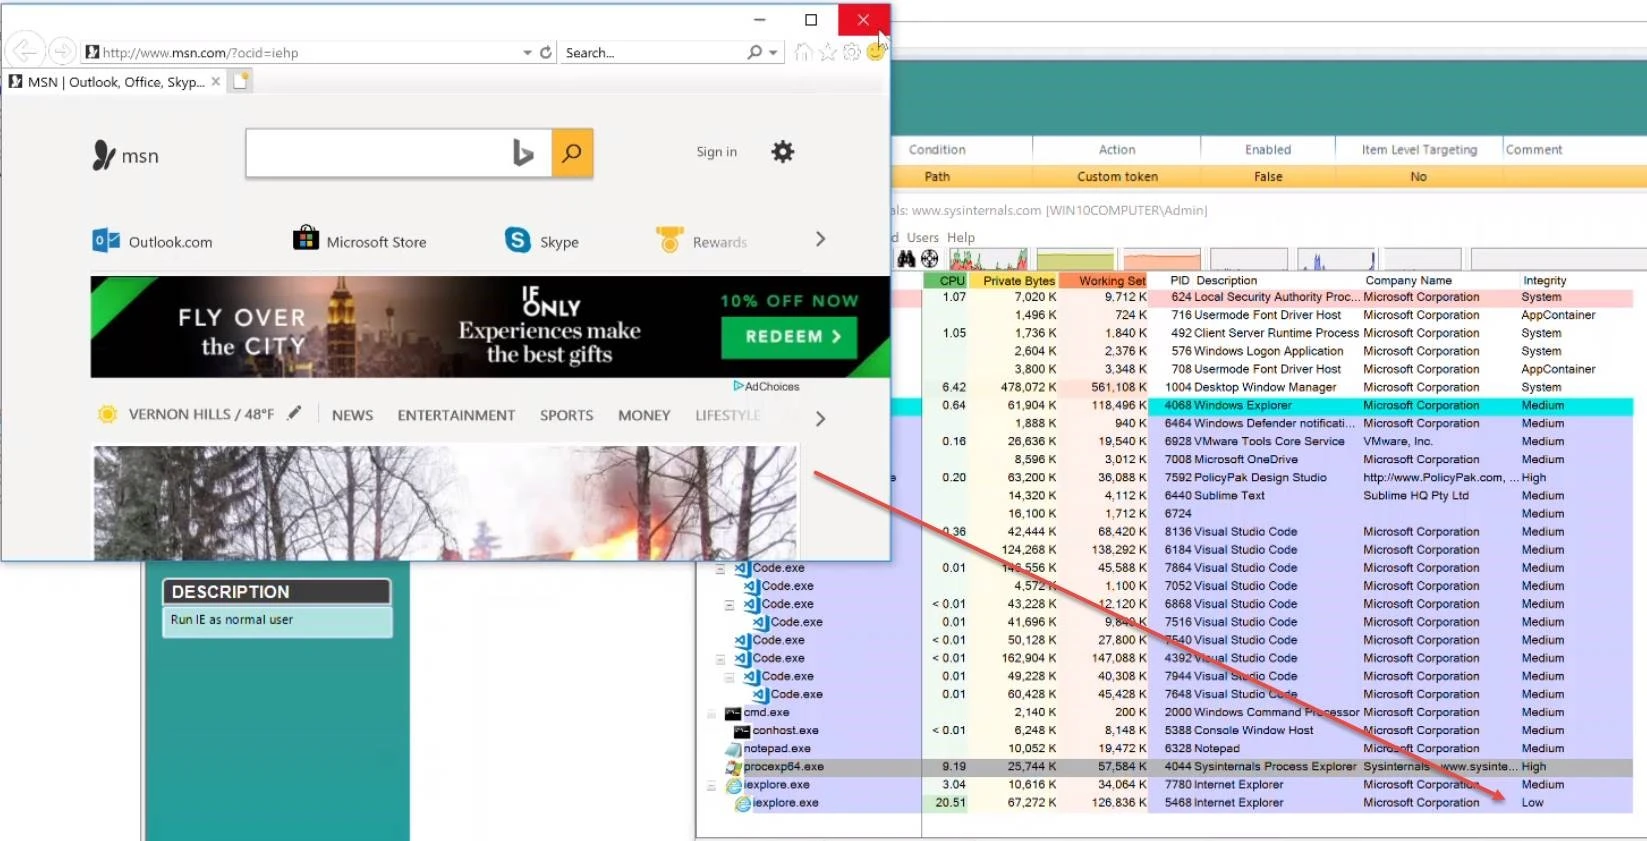The height and width of the screenshot is (841, 1647).
Task: Click the IE refresh page icon
Action: click(546, 52)
